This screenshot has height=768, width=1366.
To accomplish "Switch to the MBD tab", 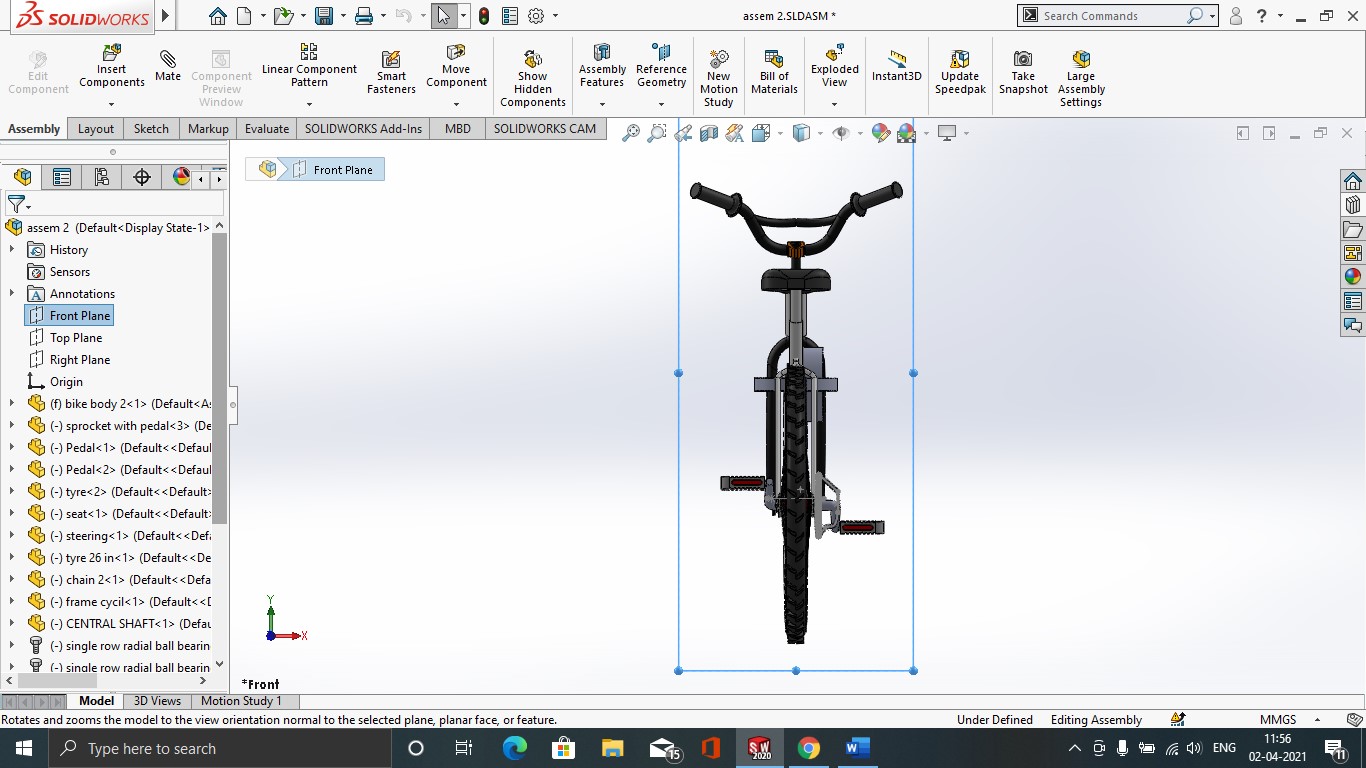I will (458, 129).
